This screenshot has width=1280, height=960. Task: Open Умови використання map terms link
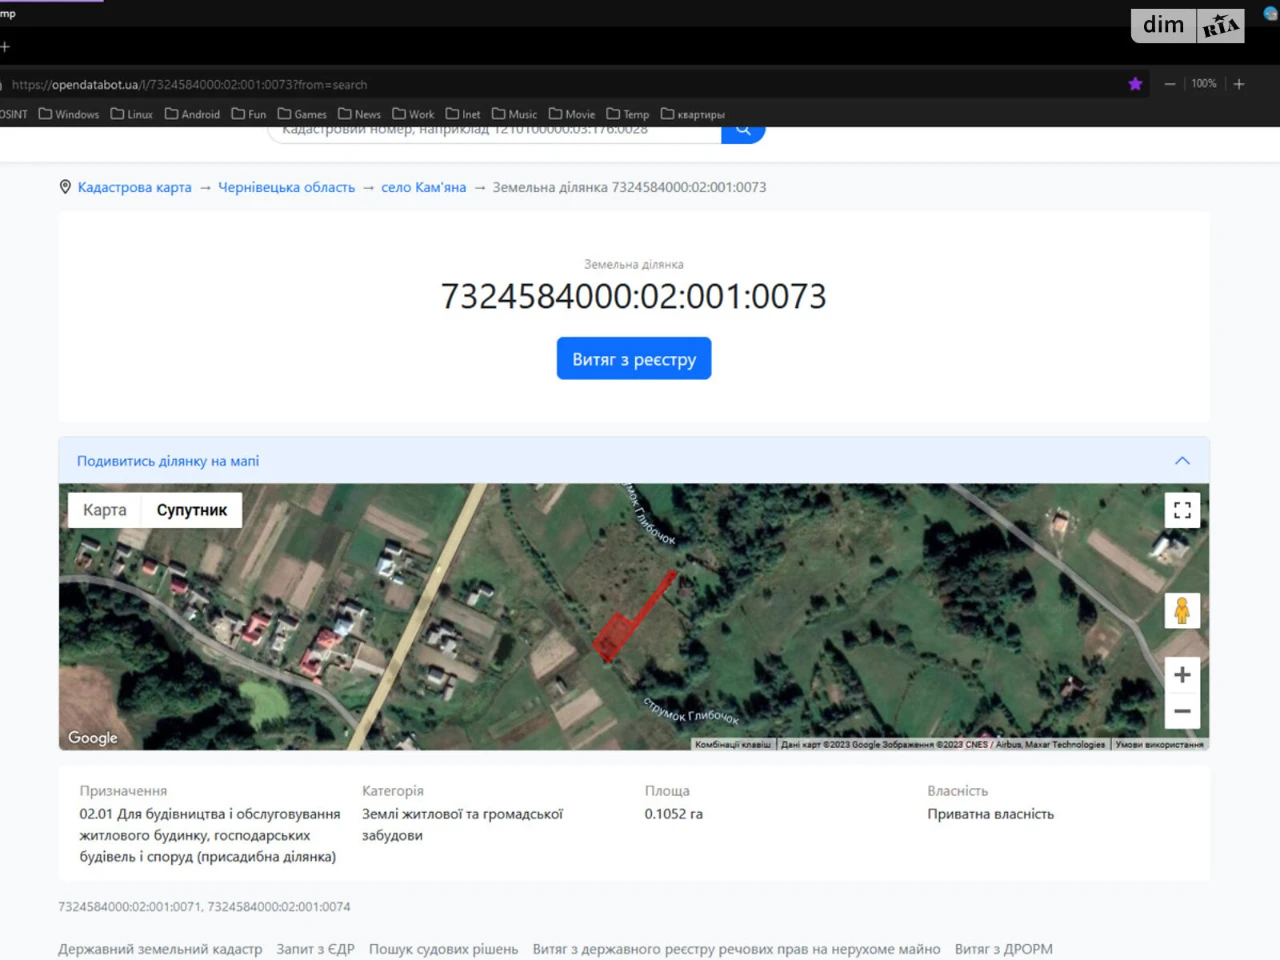click(x=1160, y=744)
